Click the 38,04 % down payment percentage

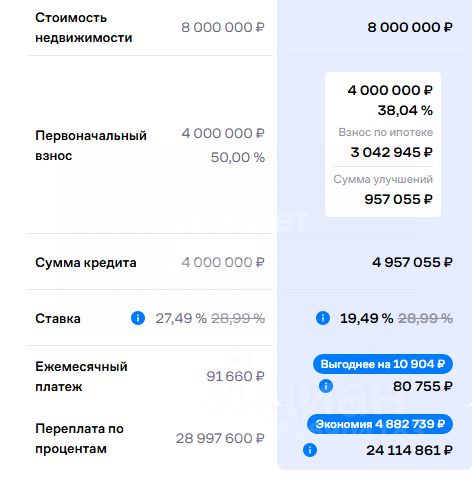[405, 110]
